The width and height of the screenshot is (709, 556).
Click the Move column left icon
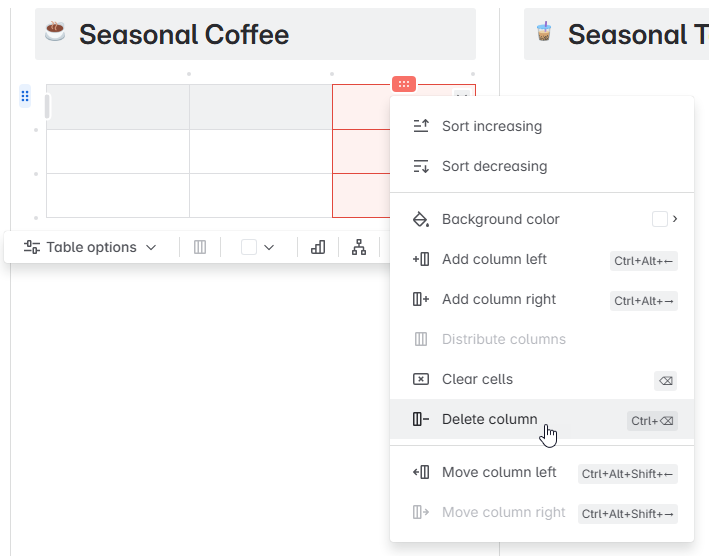click(x=421, y=472)
